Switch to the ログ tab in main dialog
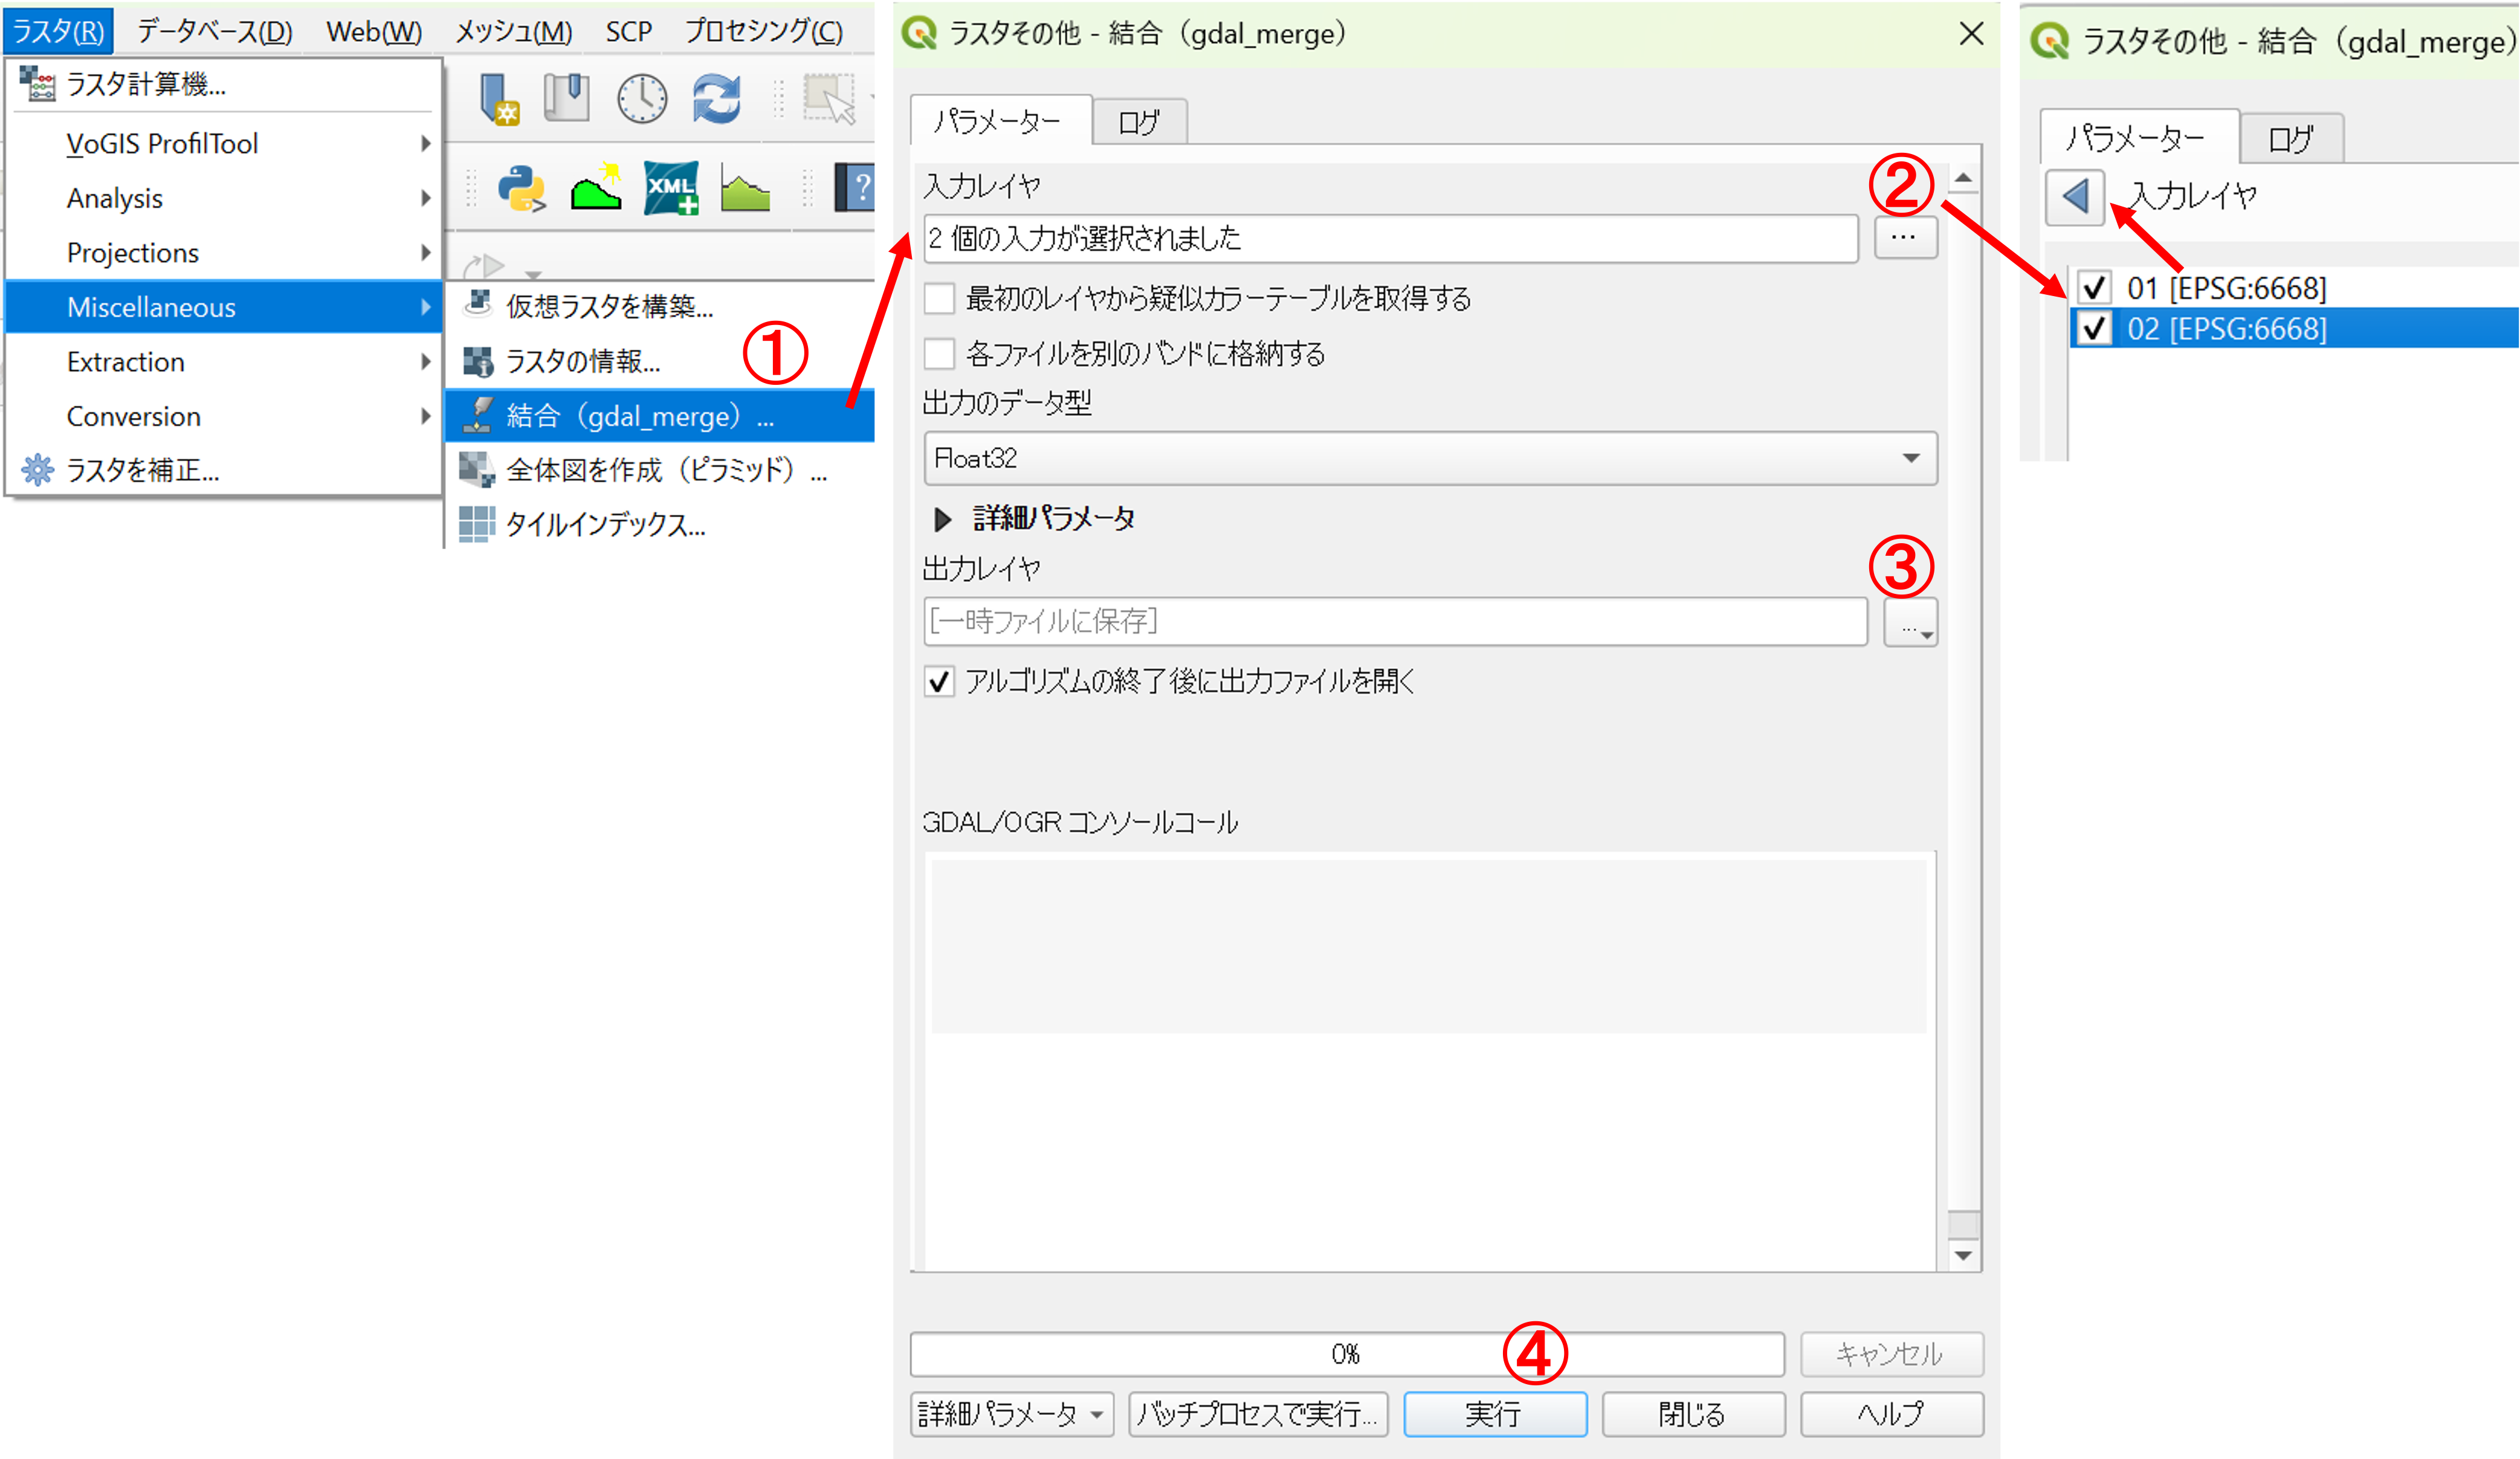The image size is (2520, 1459). pyautogui.click(x=1138, y=123)
